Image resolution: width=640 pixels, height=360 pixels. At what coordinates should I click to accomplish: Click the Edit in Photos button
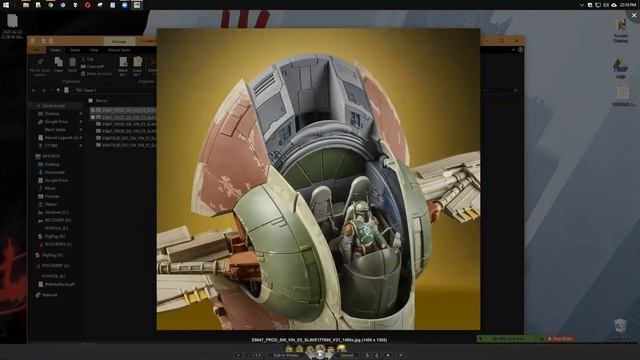click(286, 355)
